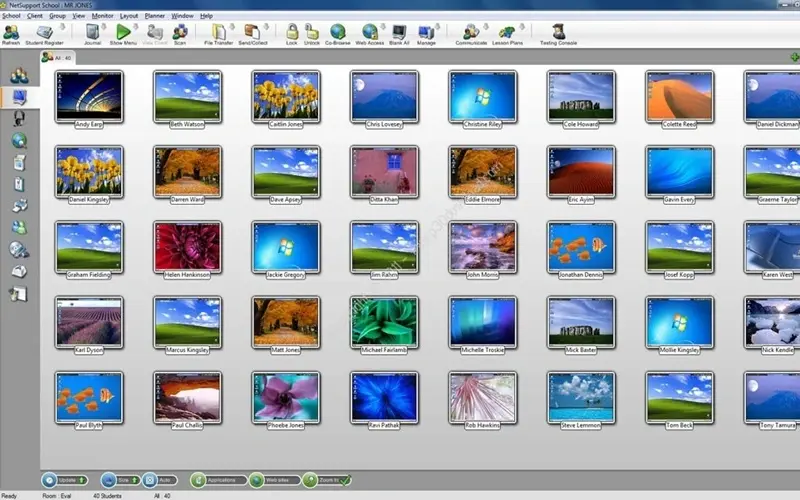The height and width of the screenshot is (500, 800).
Task: Select the group of people sidebar icon
Action: pyautogui.click(x=19, y=76)
